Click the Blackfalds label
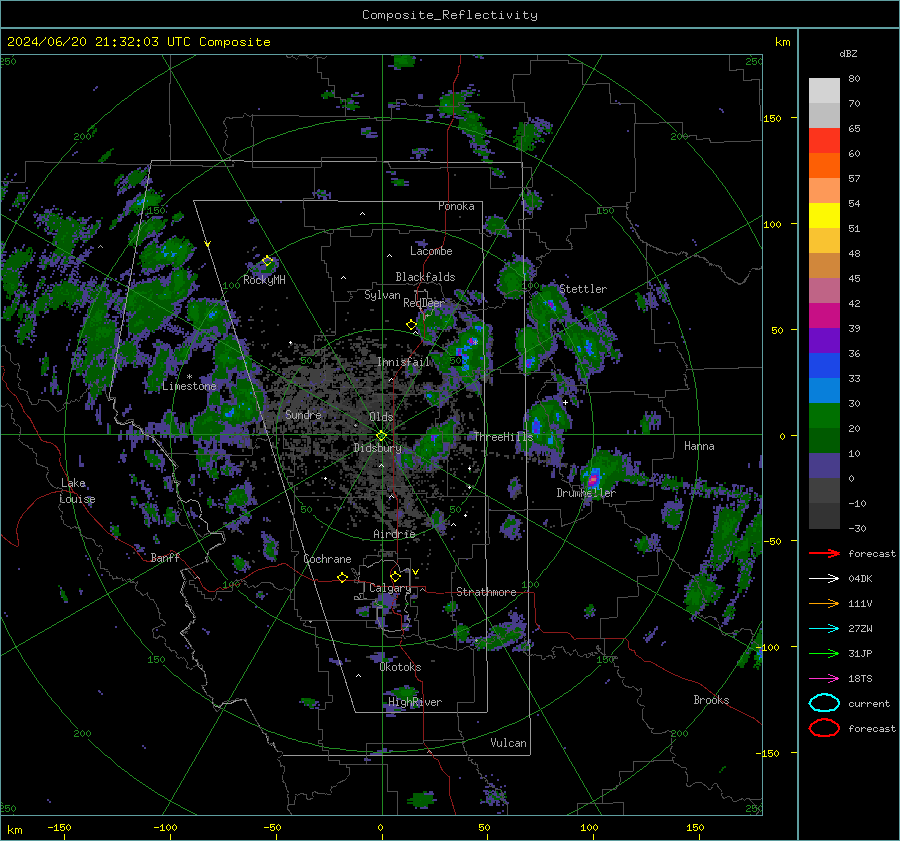The width and height of the screenshot is (900, 841). (x=425, y=277)
